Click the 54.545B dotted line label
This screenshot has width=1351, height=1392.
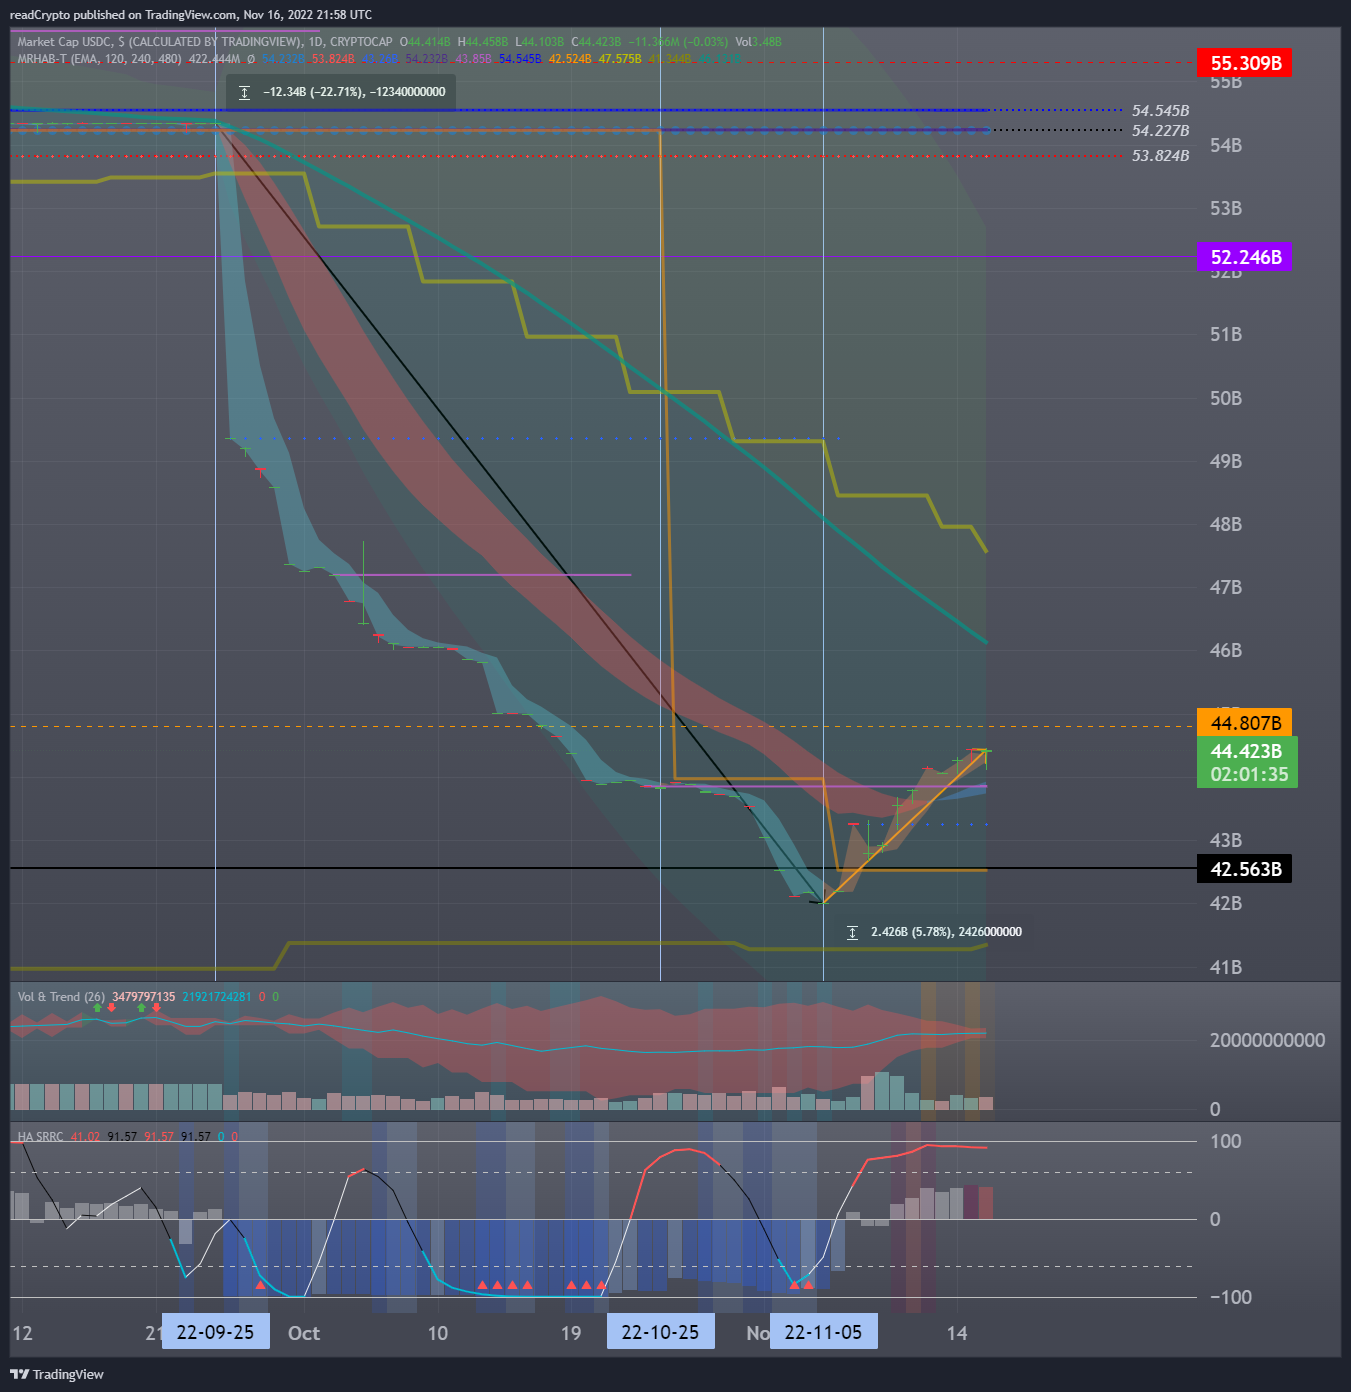[1160, 111]
